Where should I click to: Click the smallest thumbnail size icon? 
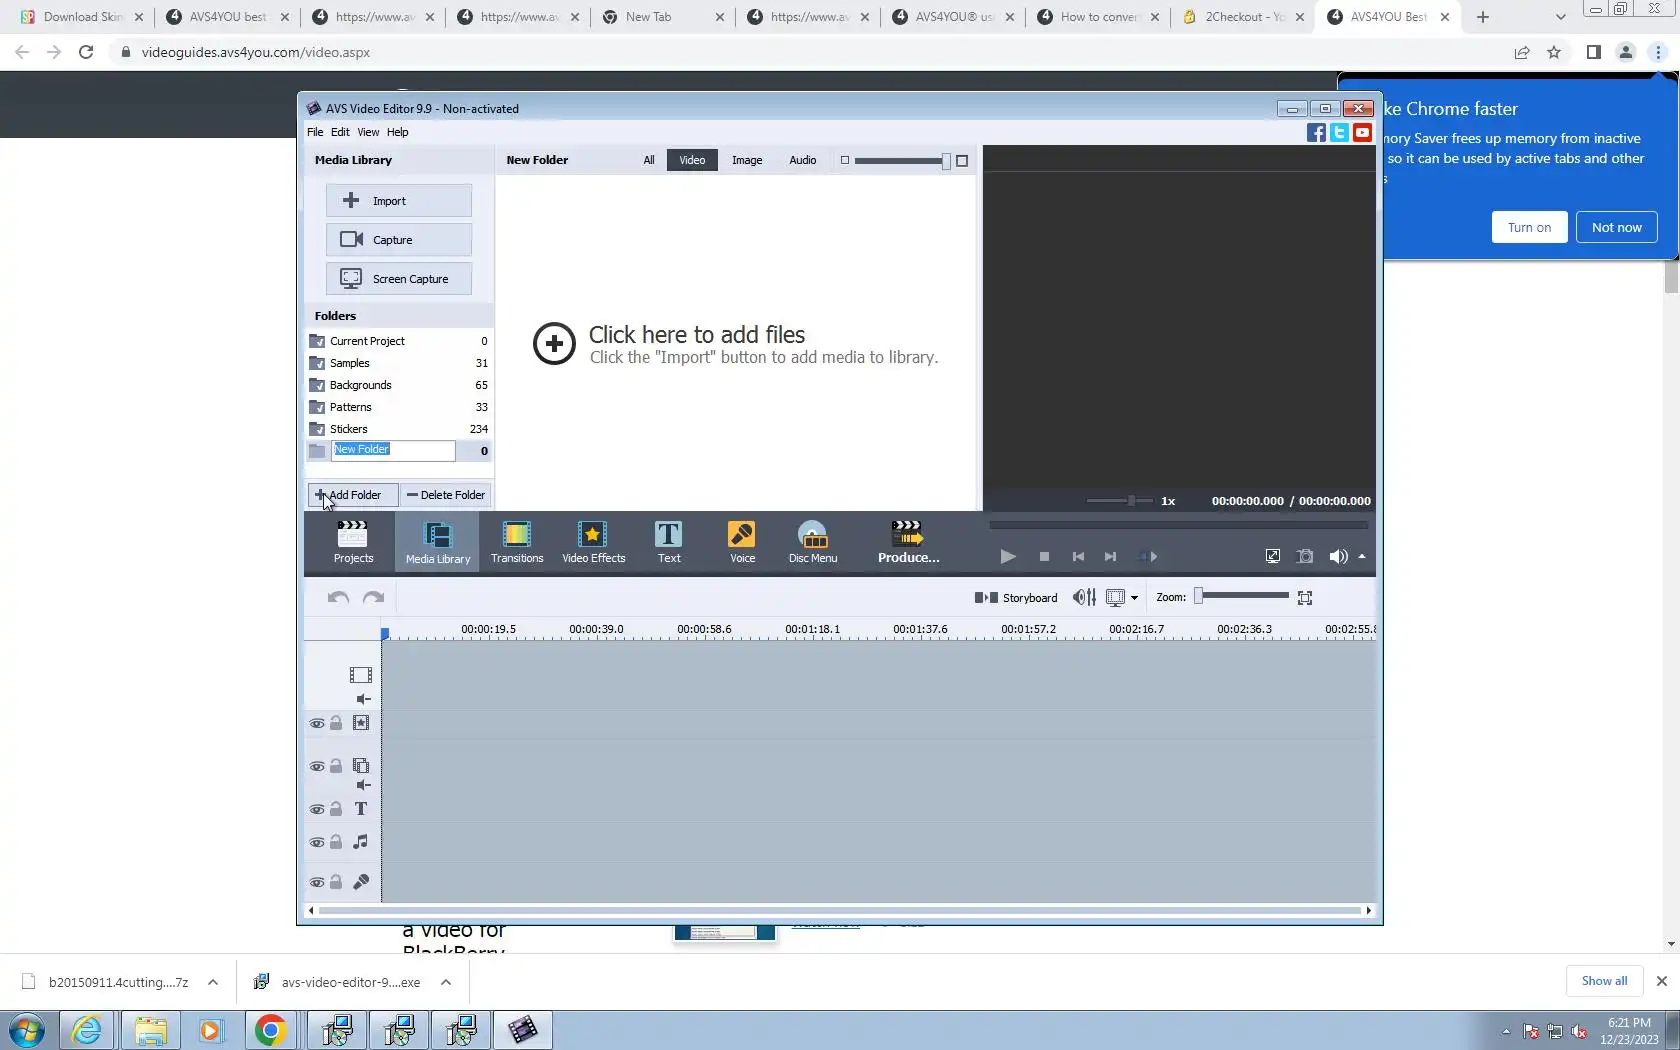coord(845,160)
